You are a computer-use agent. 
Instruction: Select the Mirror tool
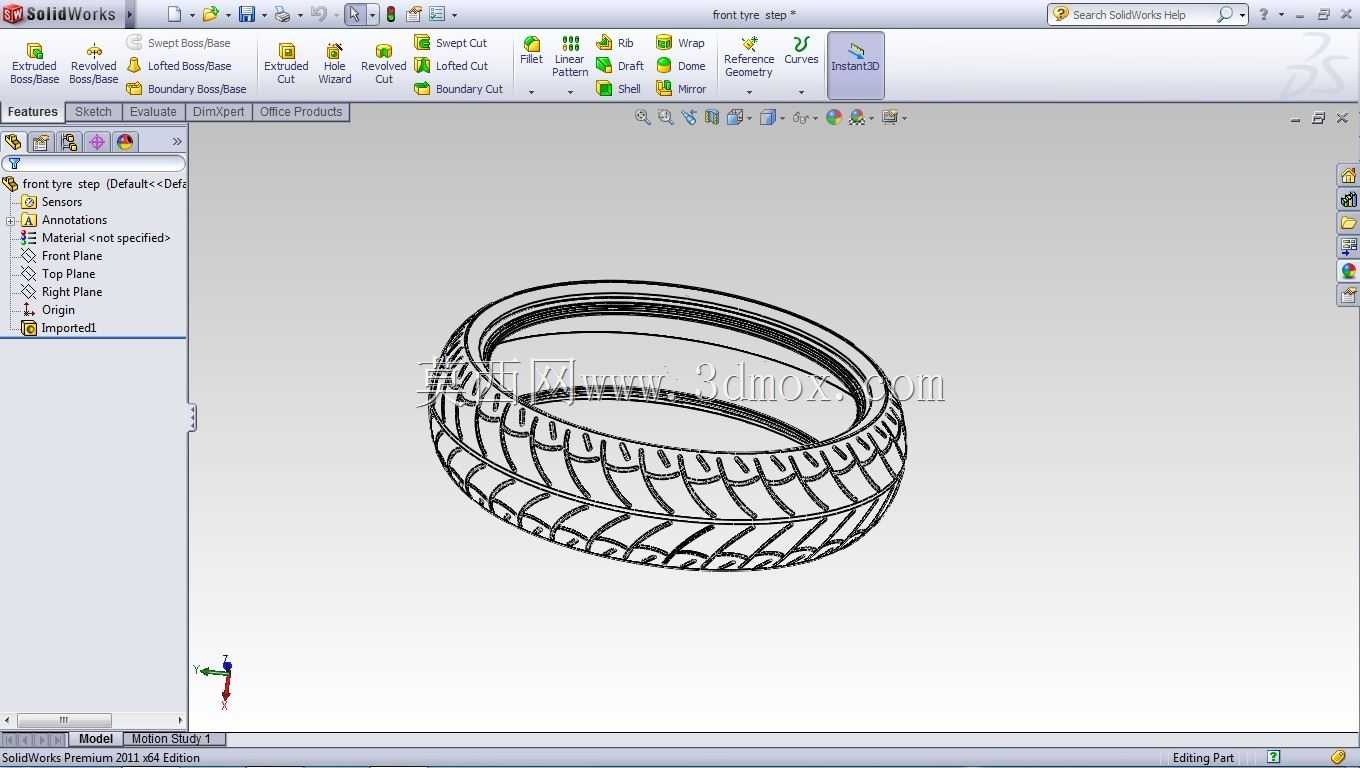[681, 89]
